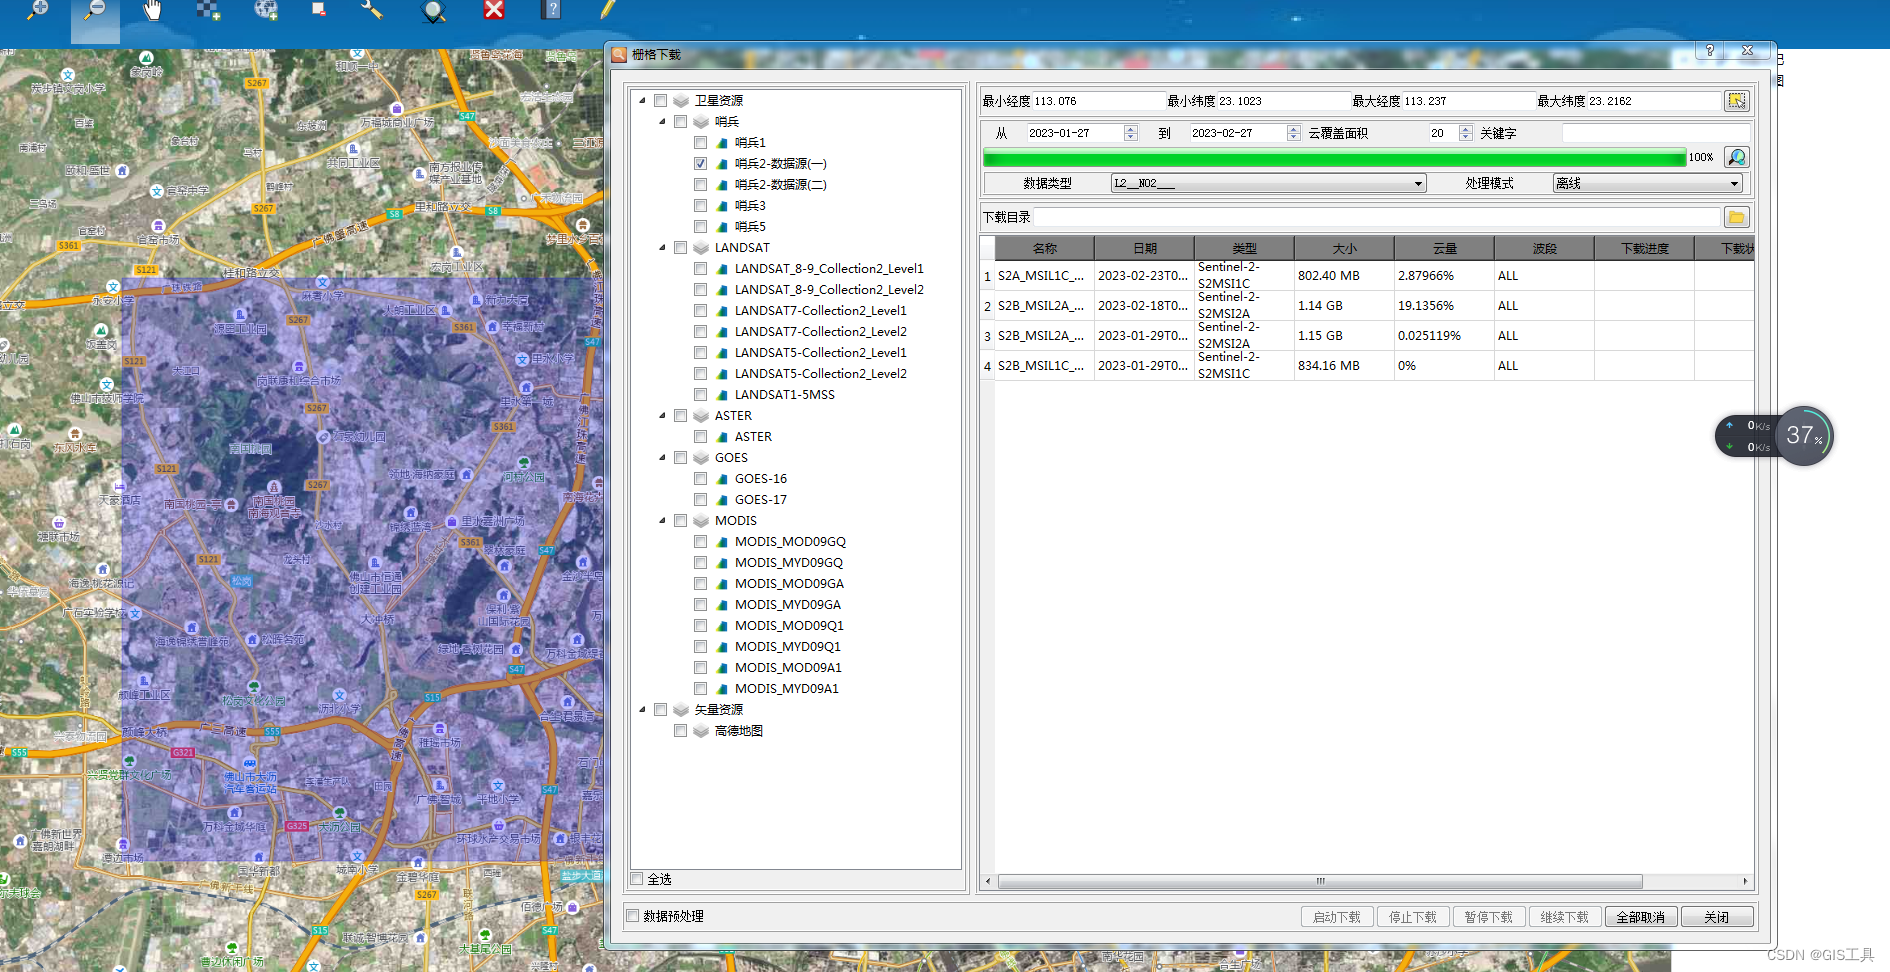Open the 处理模式 dropdown

pyautogui.click(x=1647, y=184)
